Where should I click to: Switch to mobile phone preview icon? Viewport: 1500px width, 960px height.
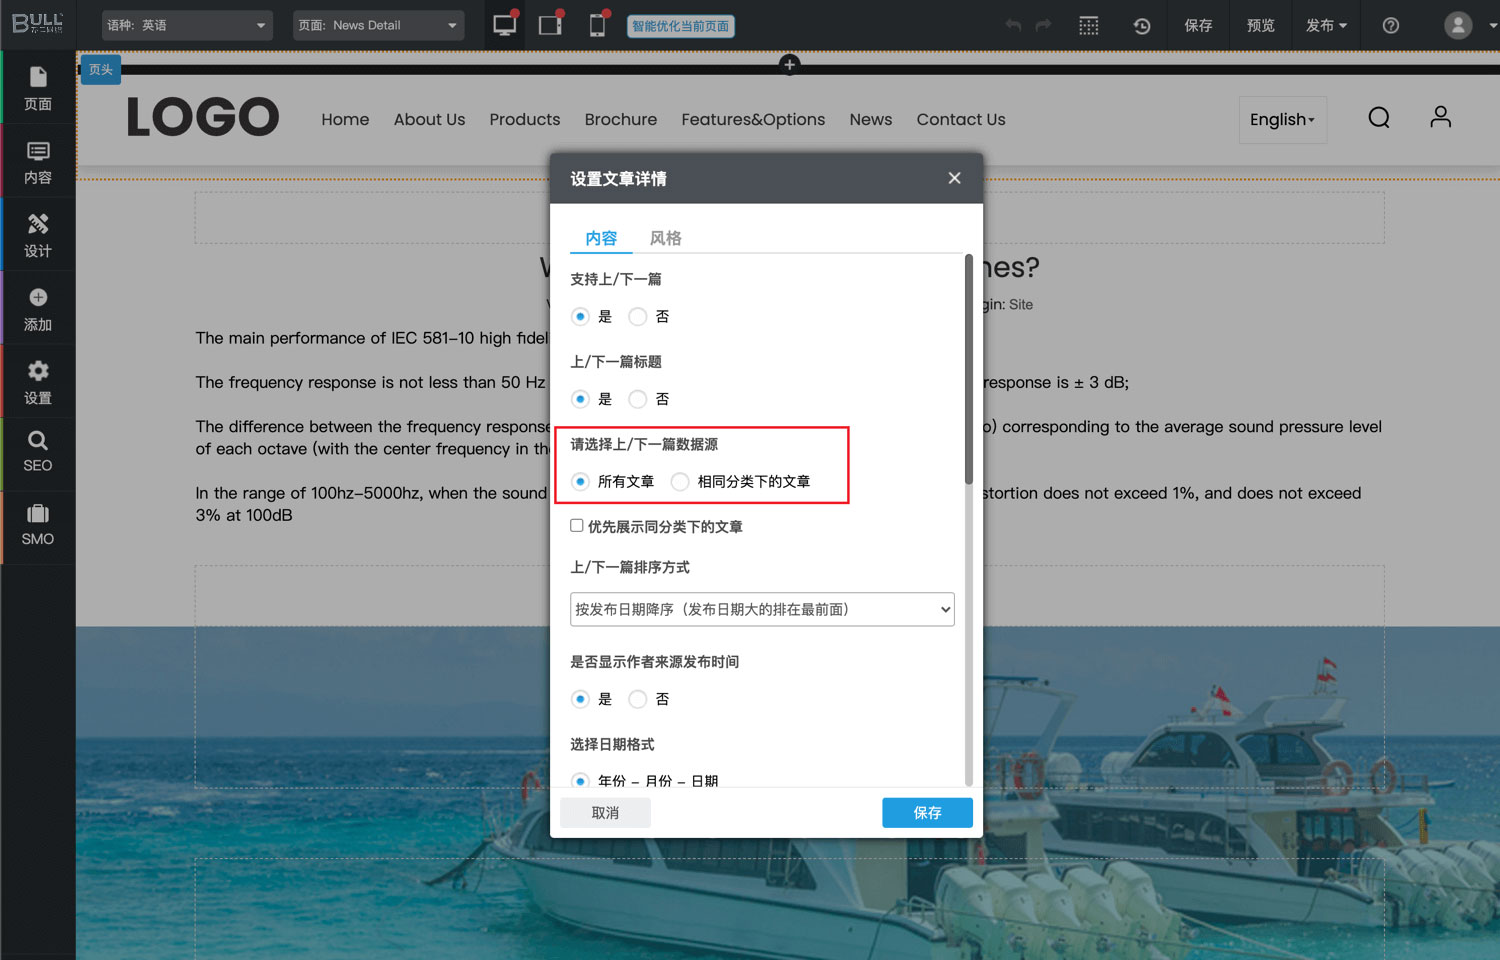click(x=597, y=25)
